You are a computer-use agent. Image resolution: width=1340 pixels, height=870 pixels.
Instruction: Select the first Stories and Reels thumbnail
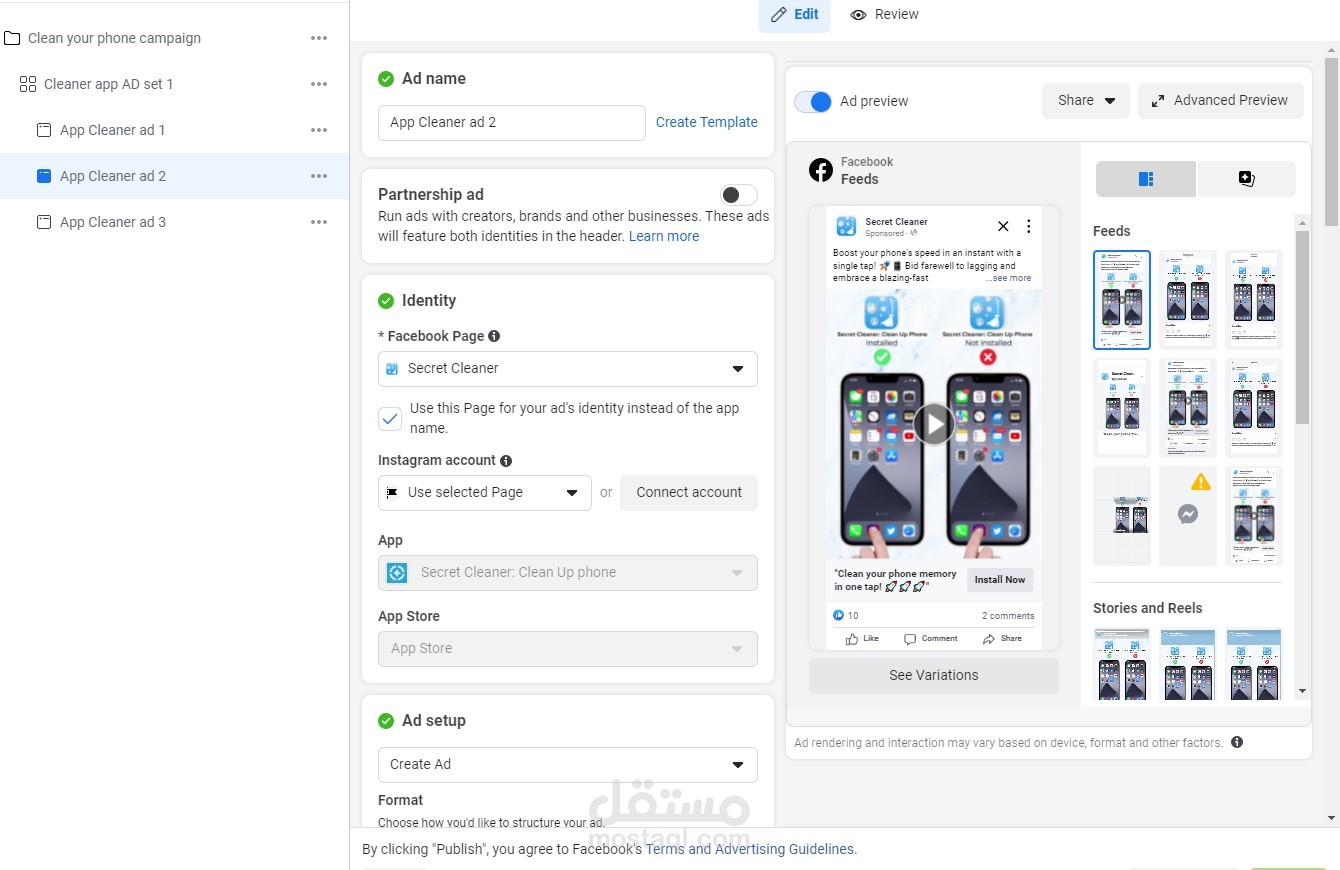1122,665
